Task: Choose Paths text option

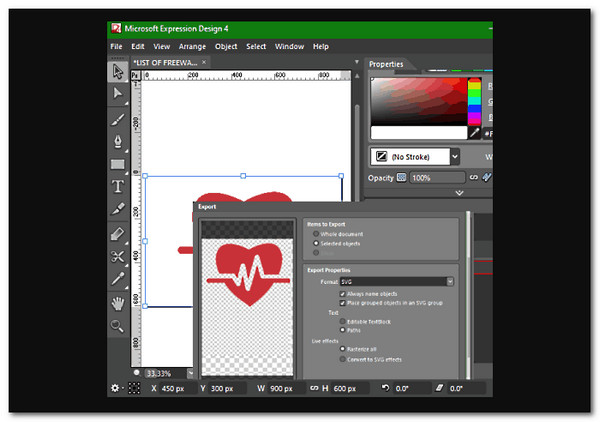Action: point(342,330)
